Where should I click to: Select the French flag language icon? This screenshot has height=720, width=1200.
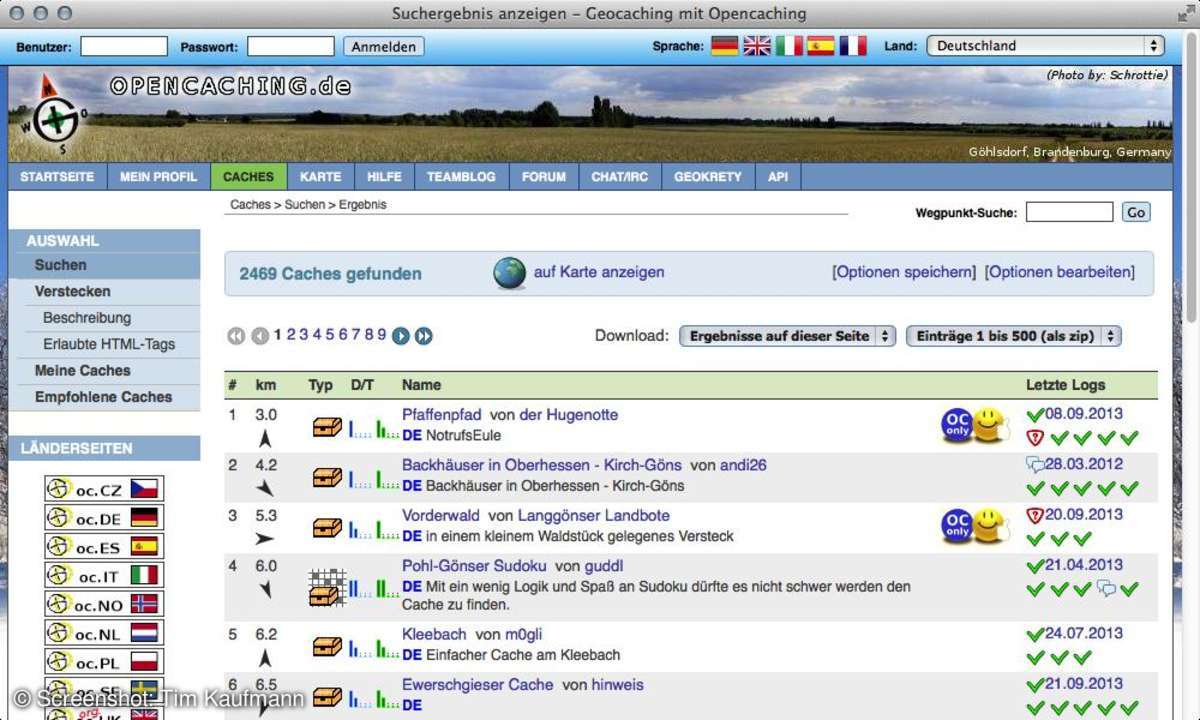point(853,46)
